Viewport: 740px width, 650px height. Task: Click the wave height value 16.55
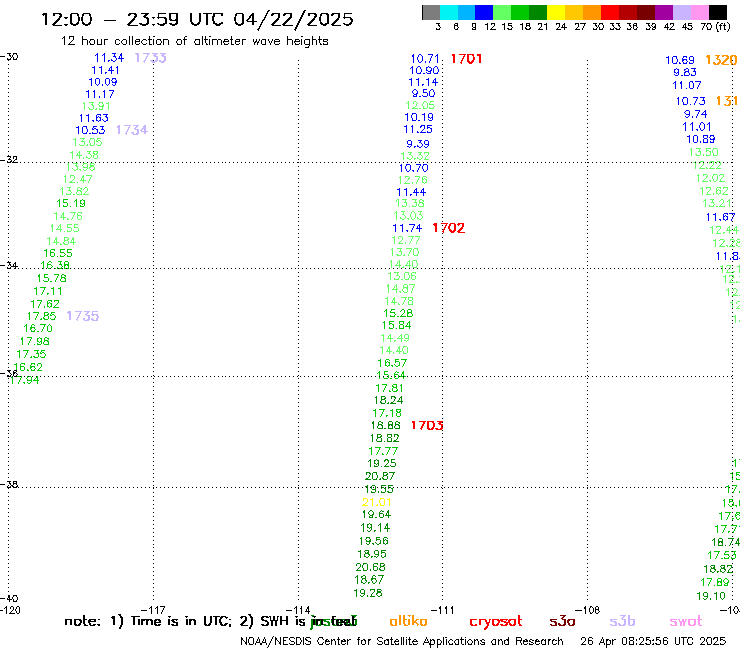click(x=58, y=253)
